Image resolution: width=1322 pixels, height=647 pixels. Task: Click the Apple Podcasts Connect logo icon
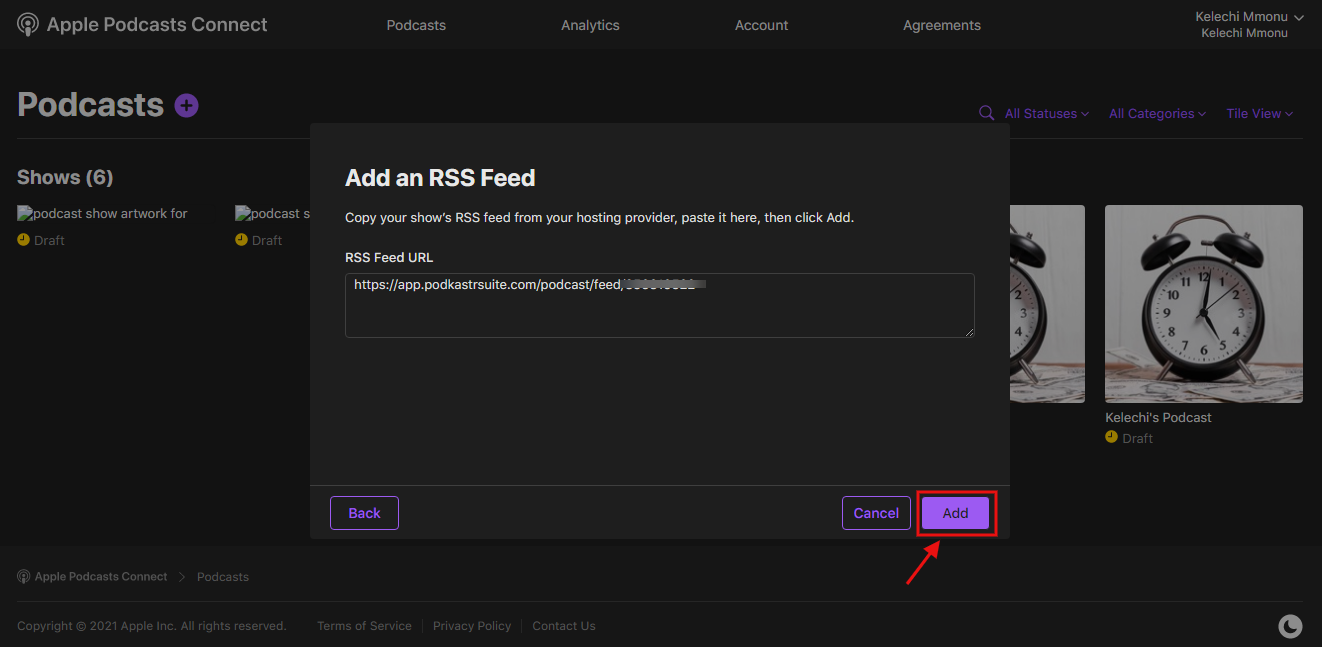[x=28, y=25]
